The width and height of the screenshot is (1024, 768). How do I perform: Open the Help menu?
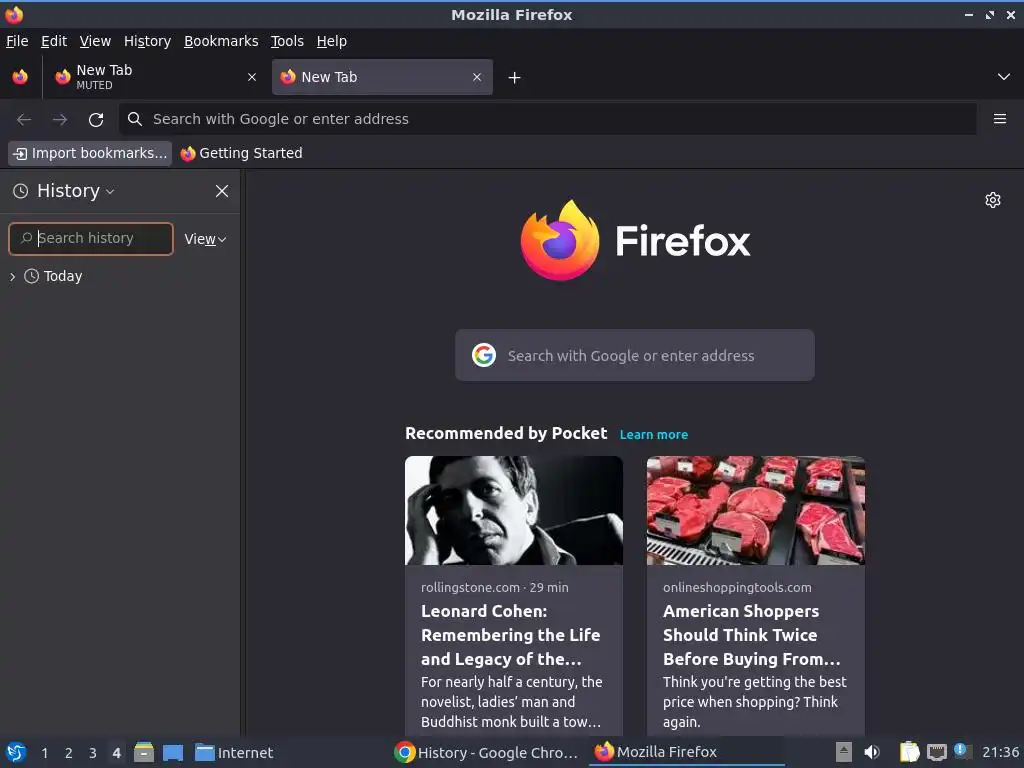[x=332, y=41]
